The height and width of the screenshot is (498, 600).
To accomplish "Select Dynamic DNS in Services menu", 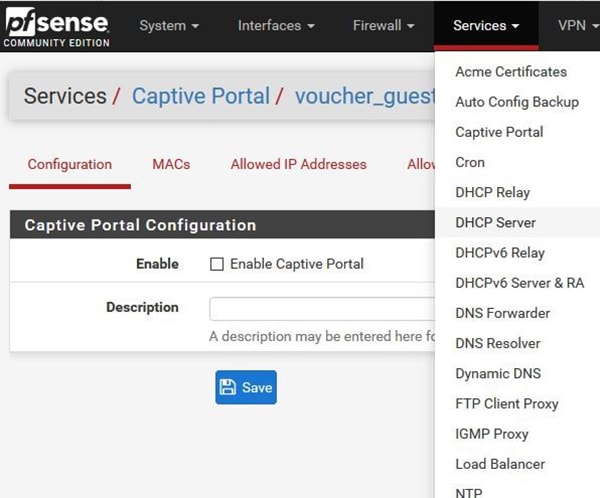I will (497, 373).
